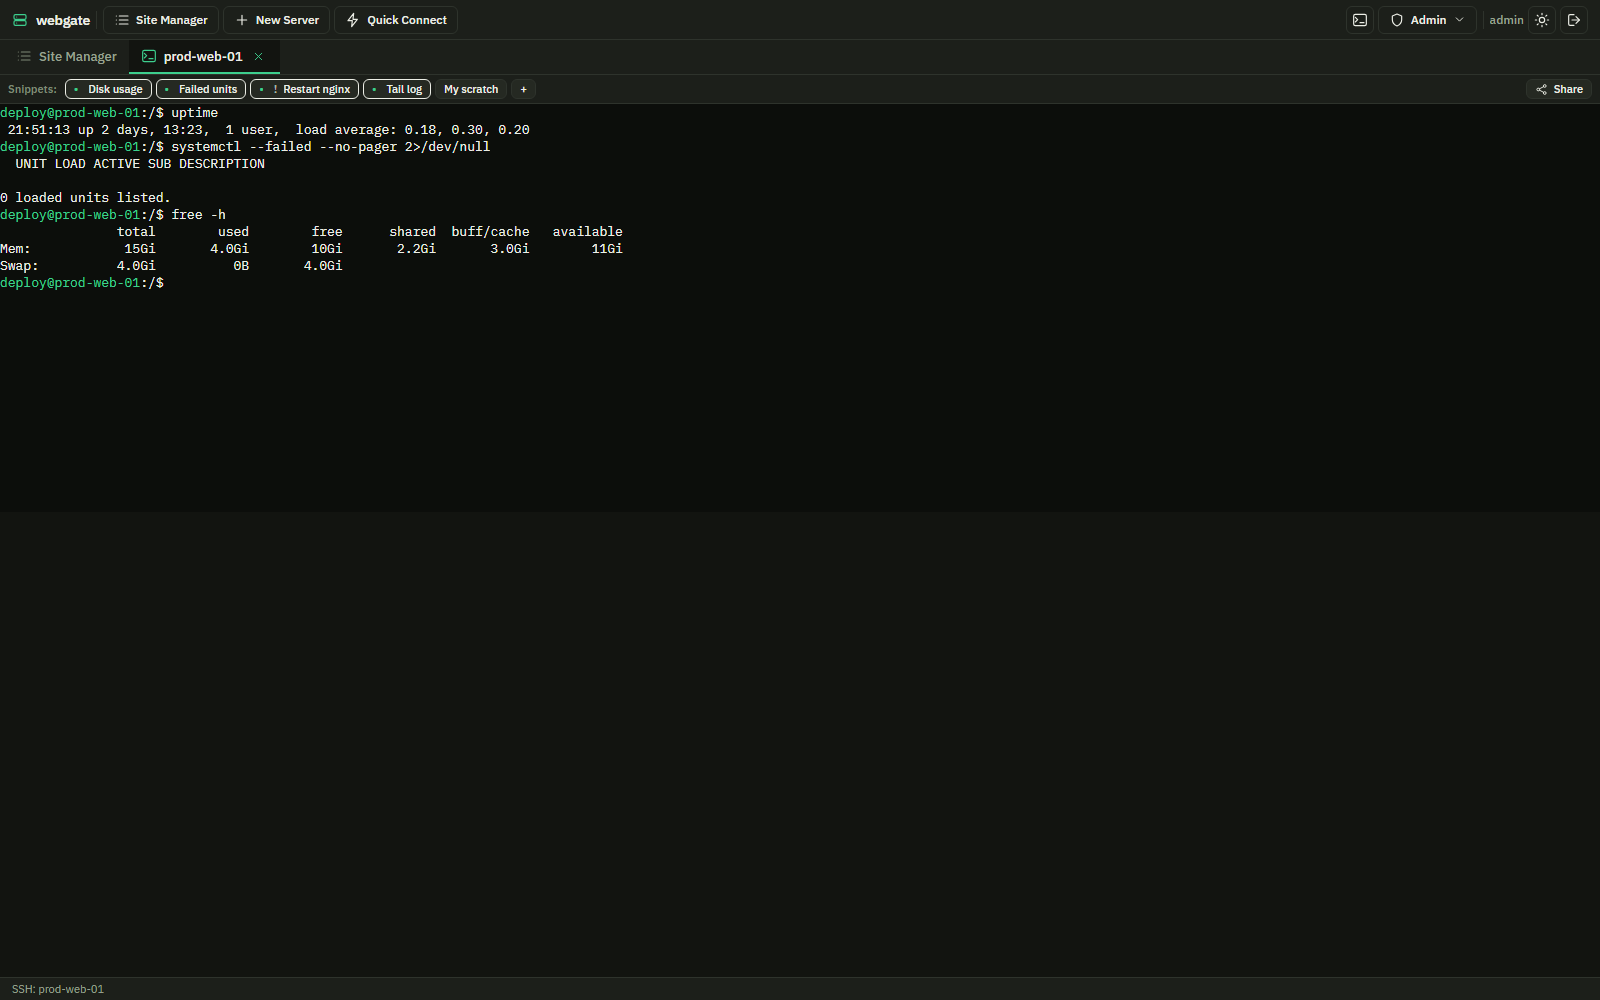Click the 'SSH: prod-web-01' status bar entry
The width and height of the screenshot is (1600, 1000).
[58, 989]
